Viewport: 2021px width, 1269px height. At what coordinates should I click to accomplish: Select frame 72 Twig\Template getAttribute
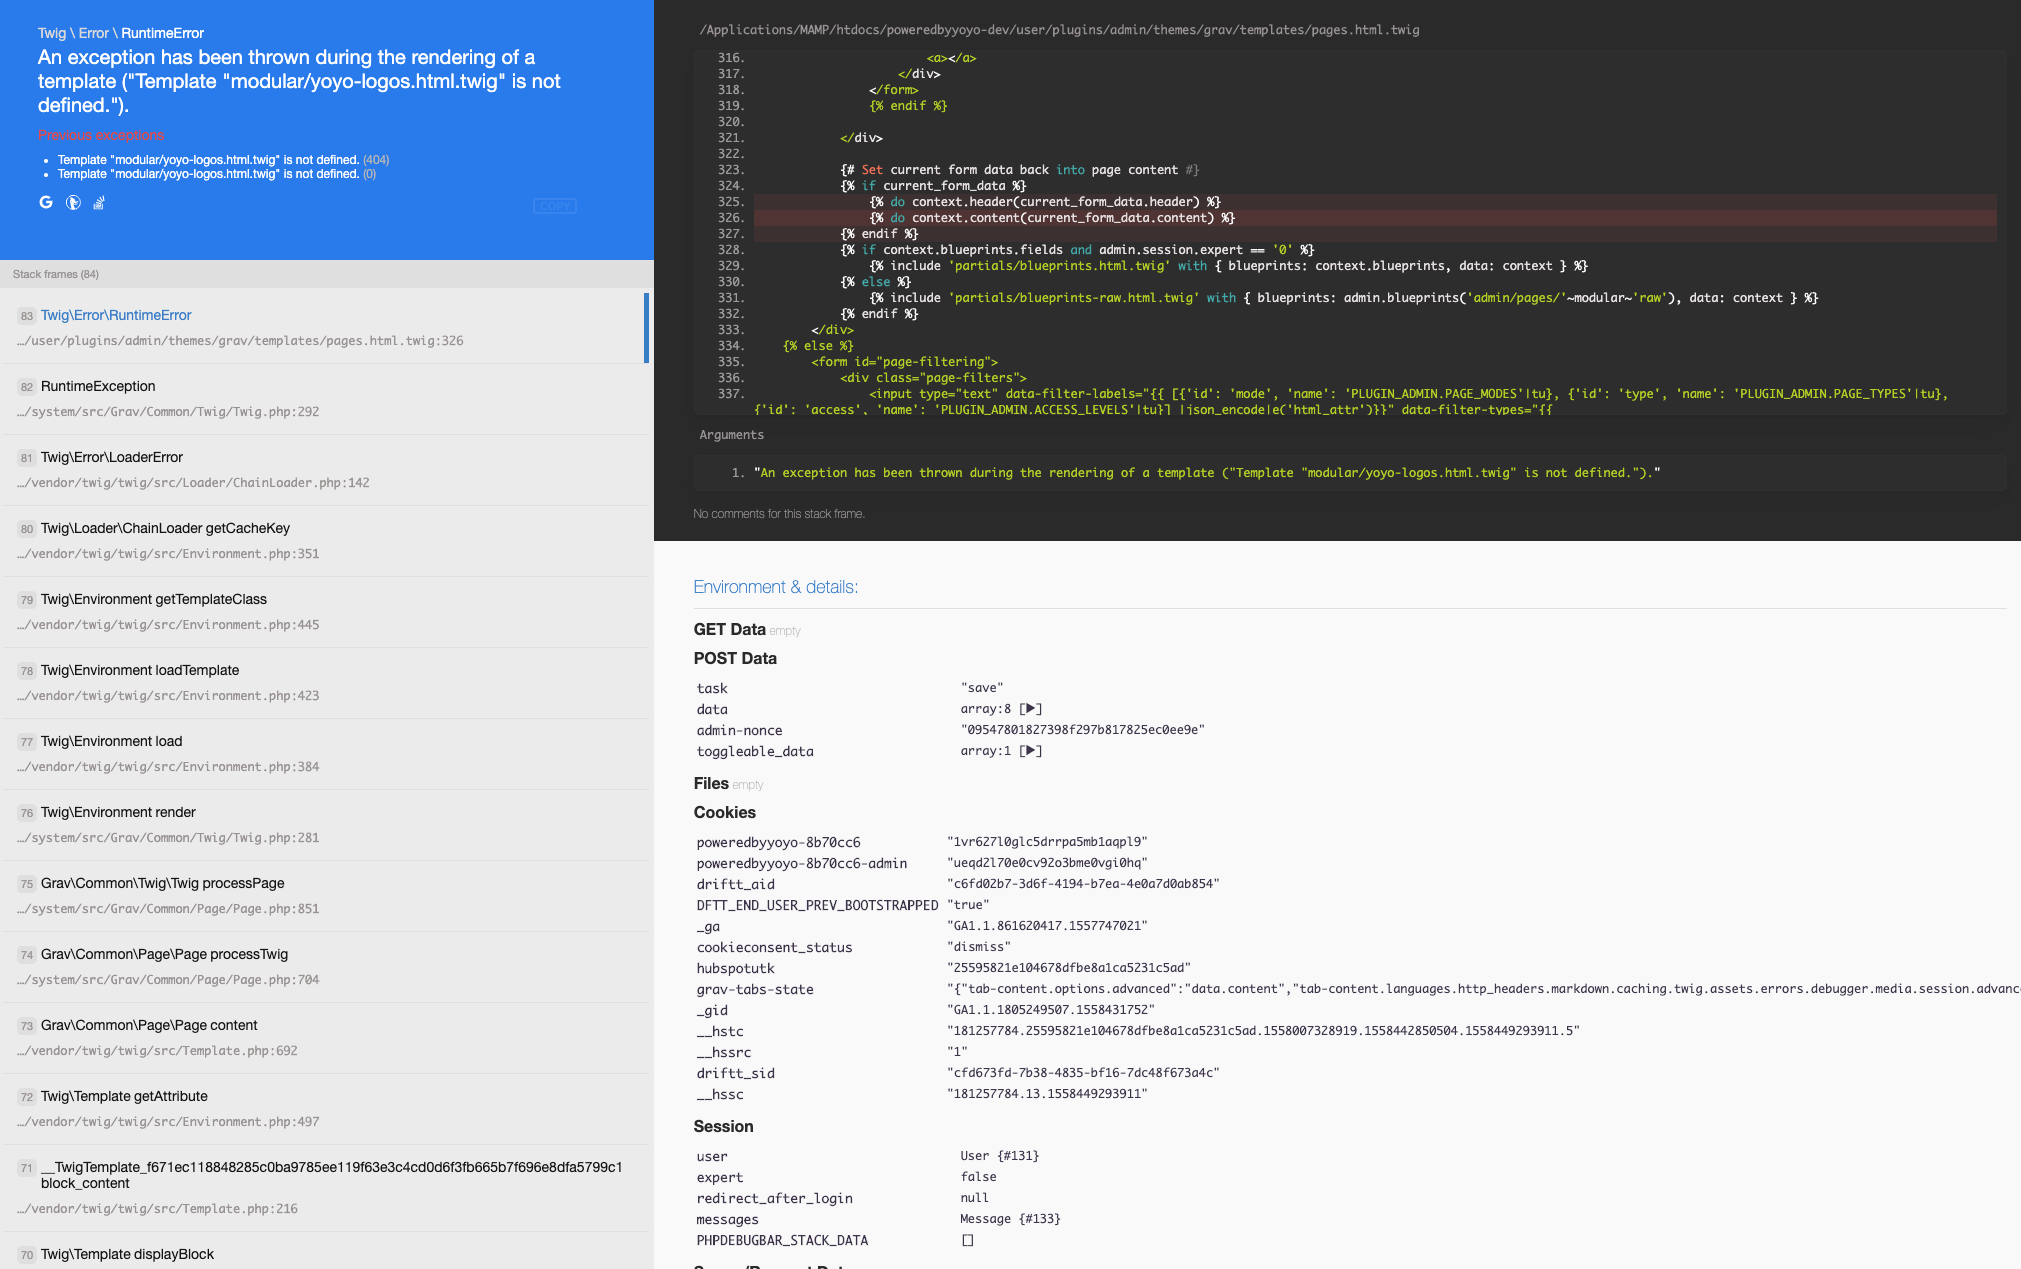[325, 1109]
